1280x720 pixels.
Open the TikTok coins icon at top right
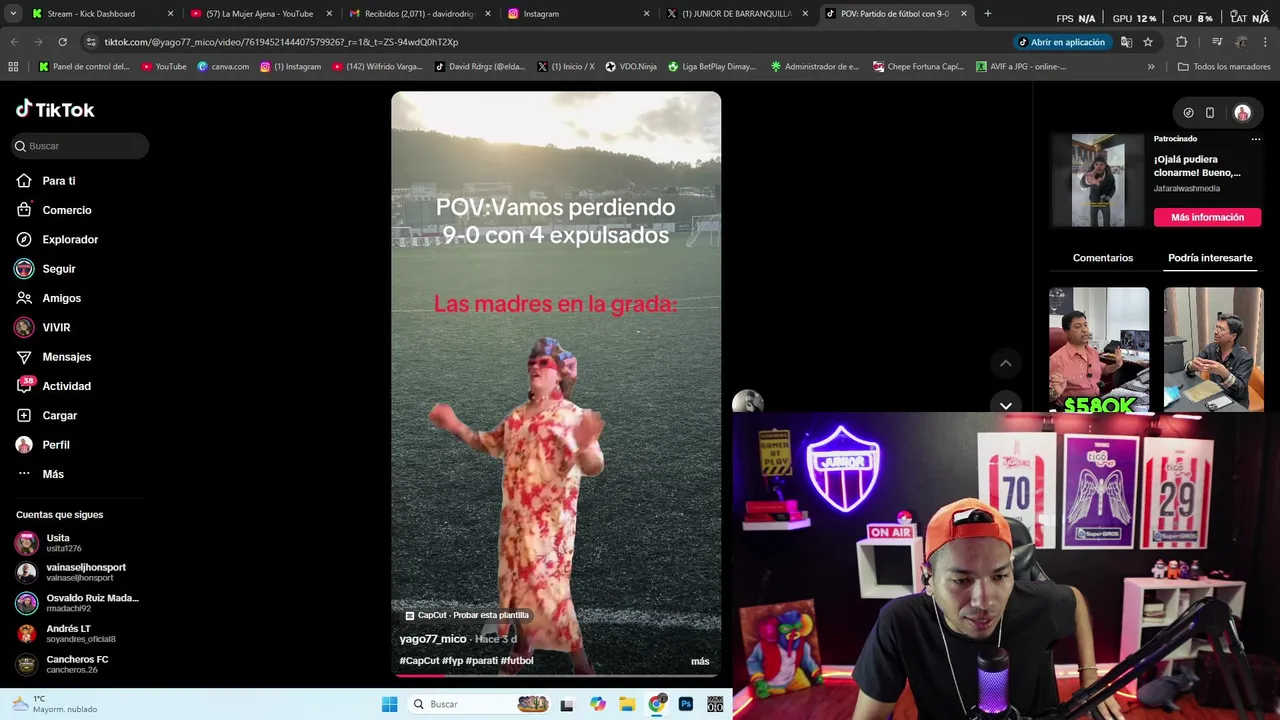pos(1188,113)
